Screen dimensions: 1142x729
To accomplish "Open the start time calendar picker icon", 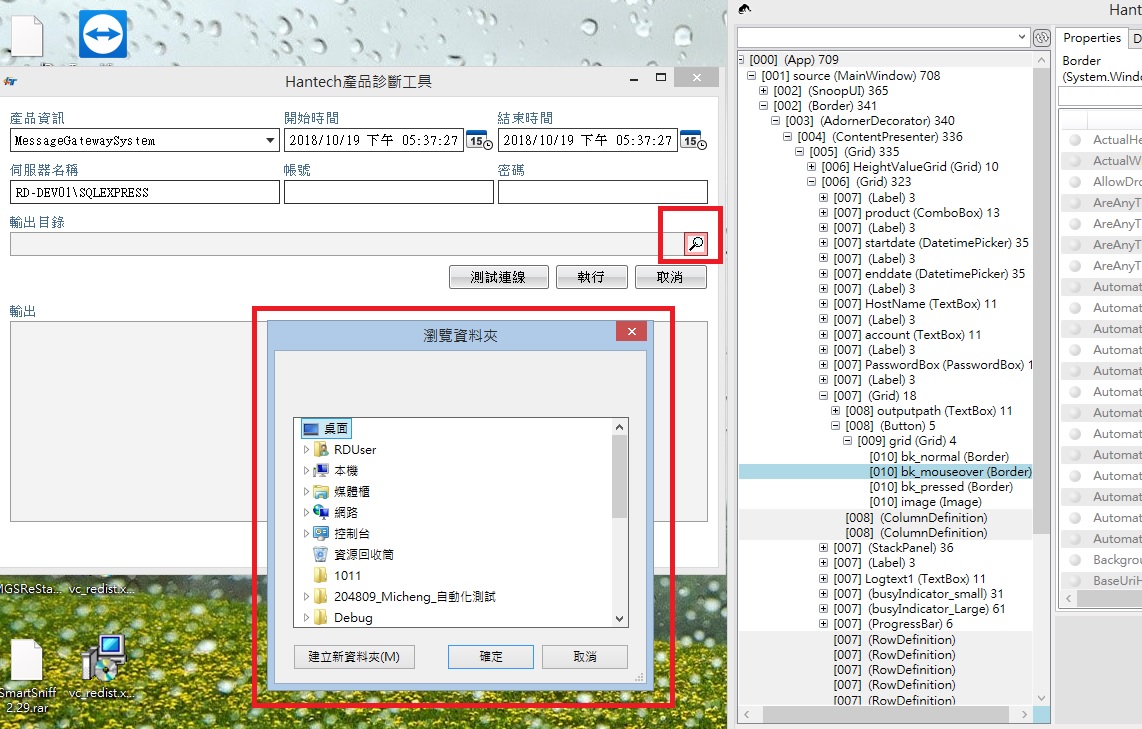I will coord(479,140).
